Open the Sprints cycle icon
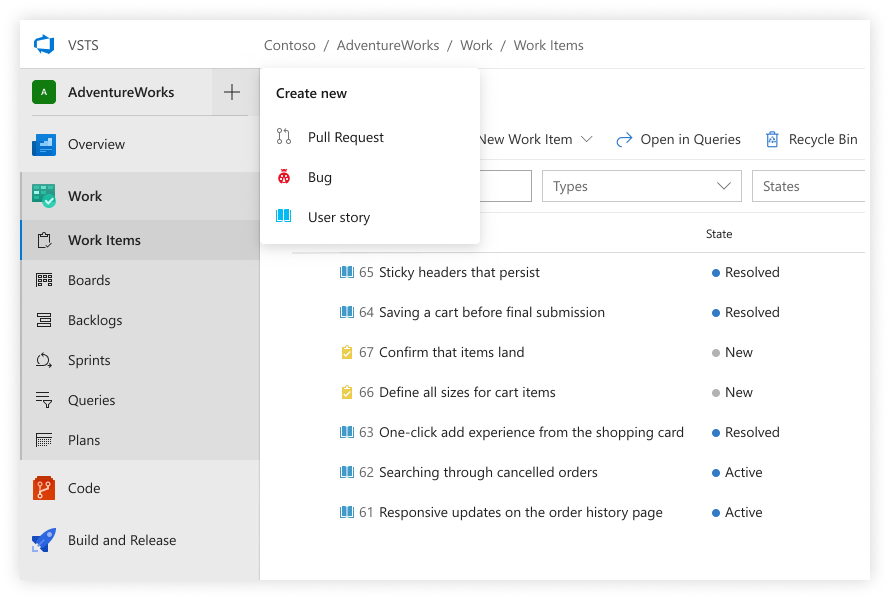Screen dimensions: 890x600 tap(44, 360)
